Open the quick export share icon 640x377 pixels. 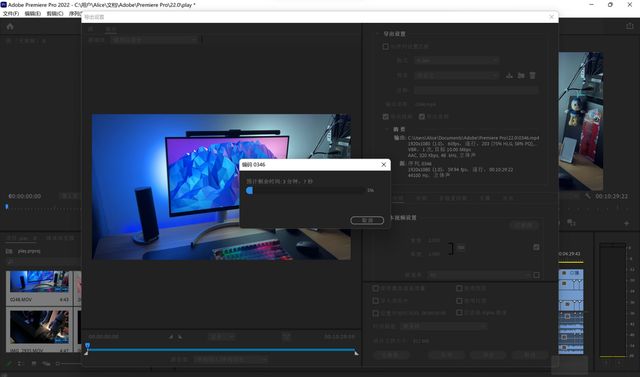click(x=629, y=26)
